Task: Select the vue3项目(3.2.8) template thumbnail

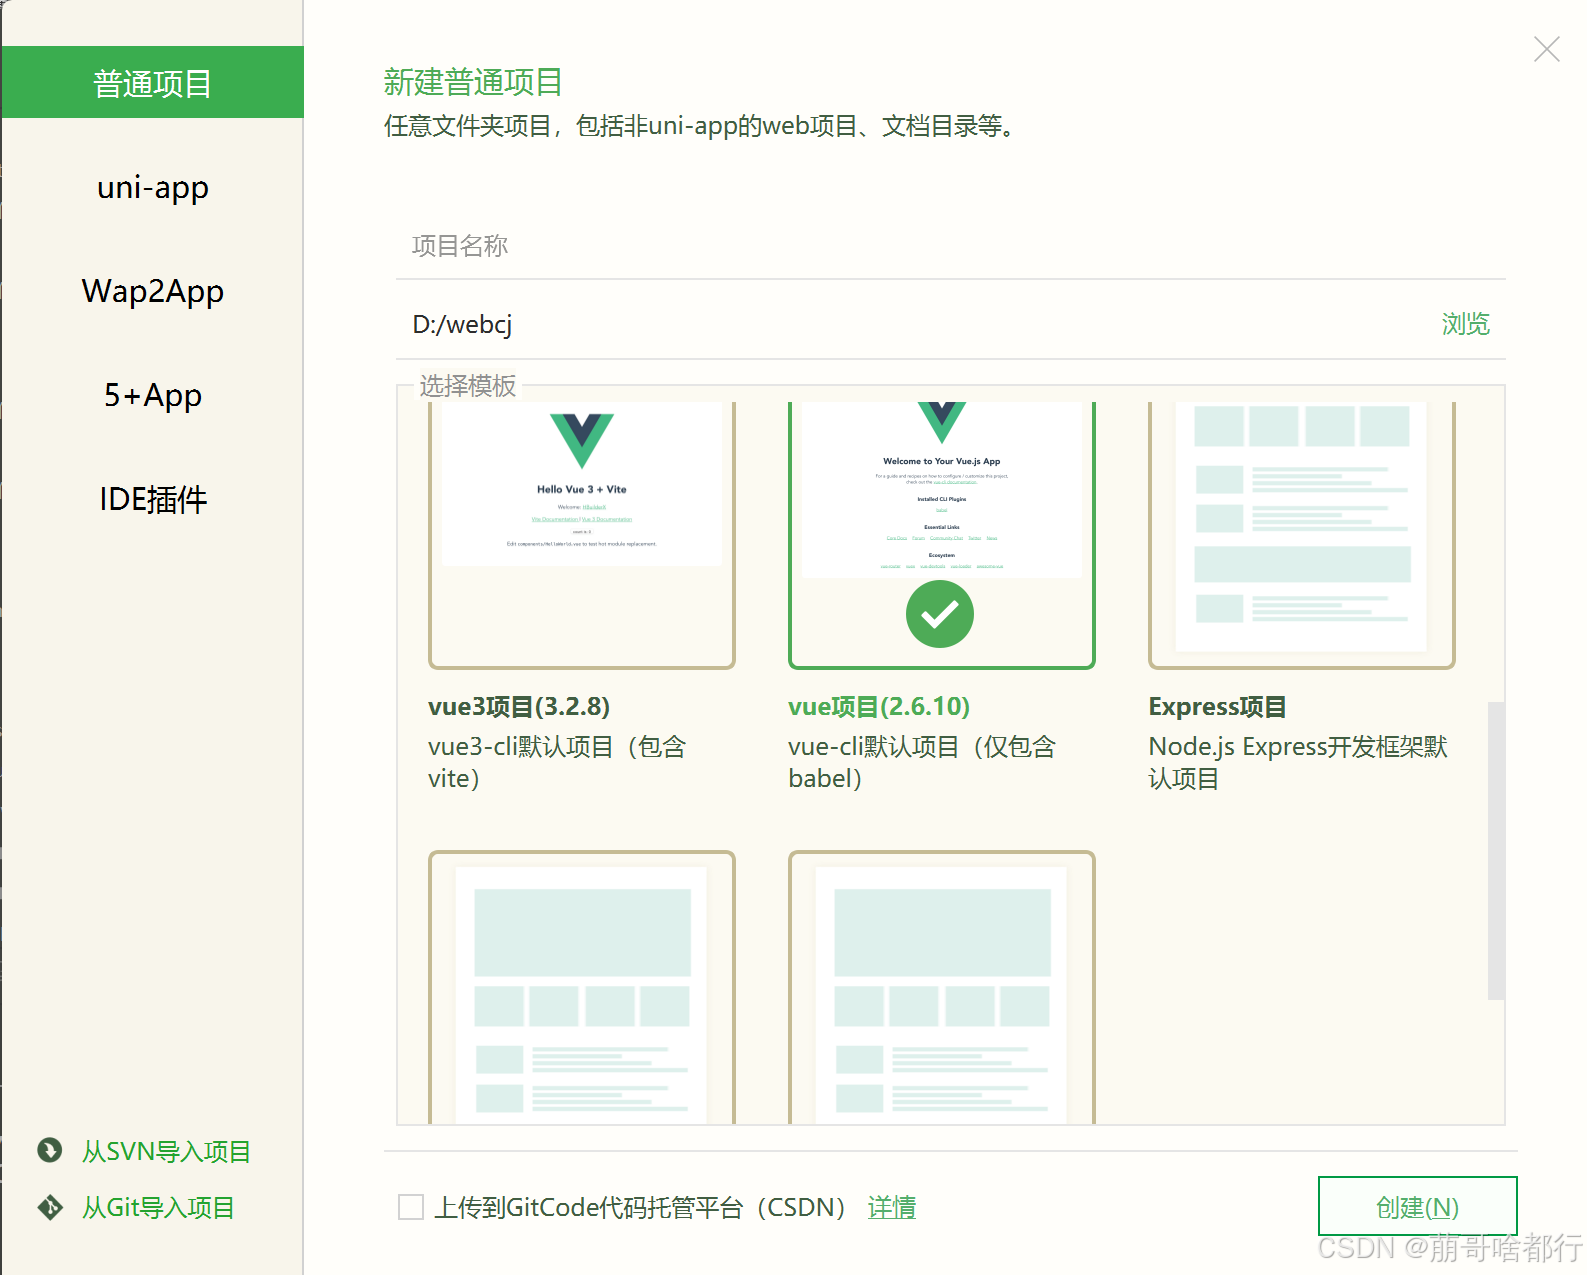Action: [582, 535]
